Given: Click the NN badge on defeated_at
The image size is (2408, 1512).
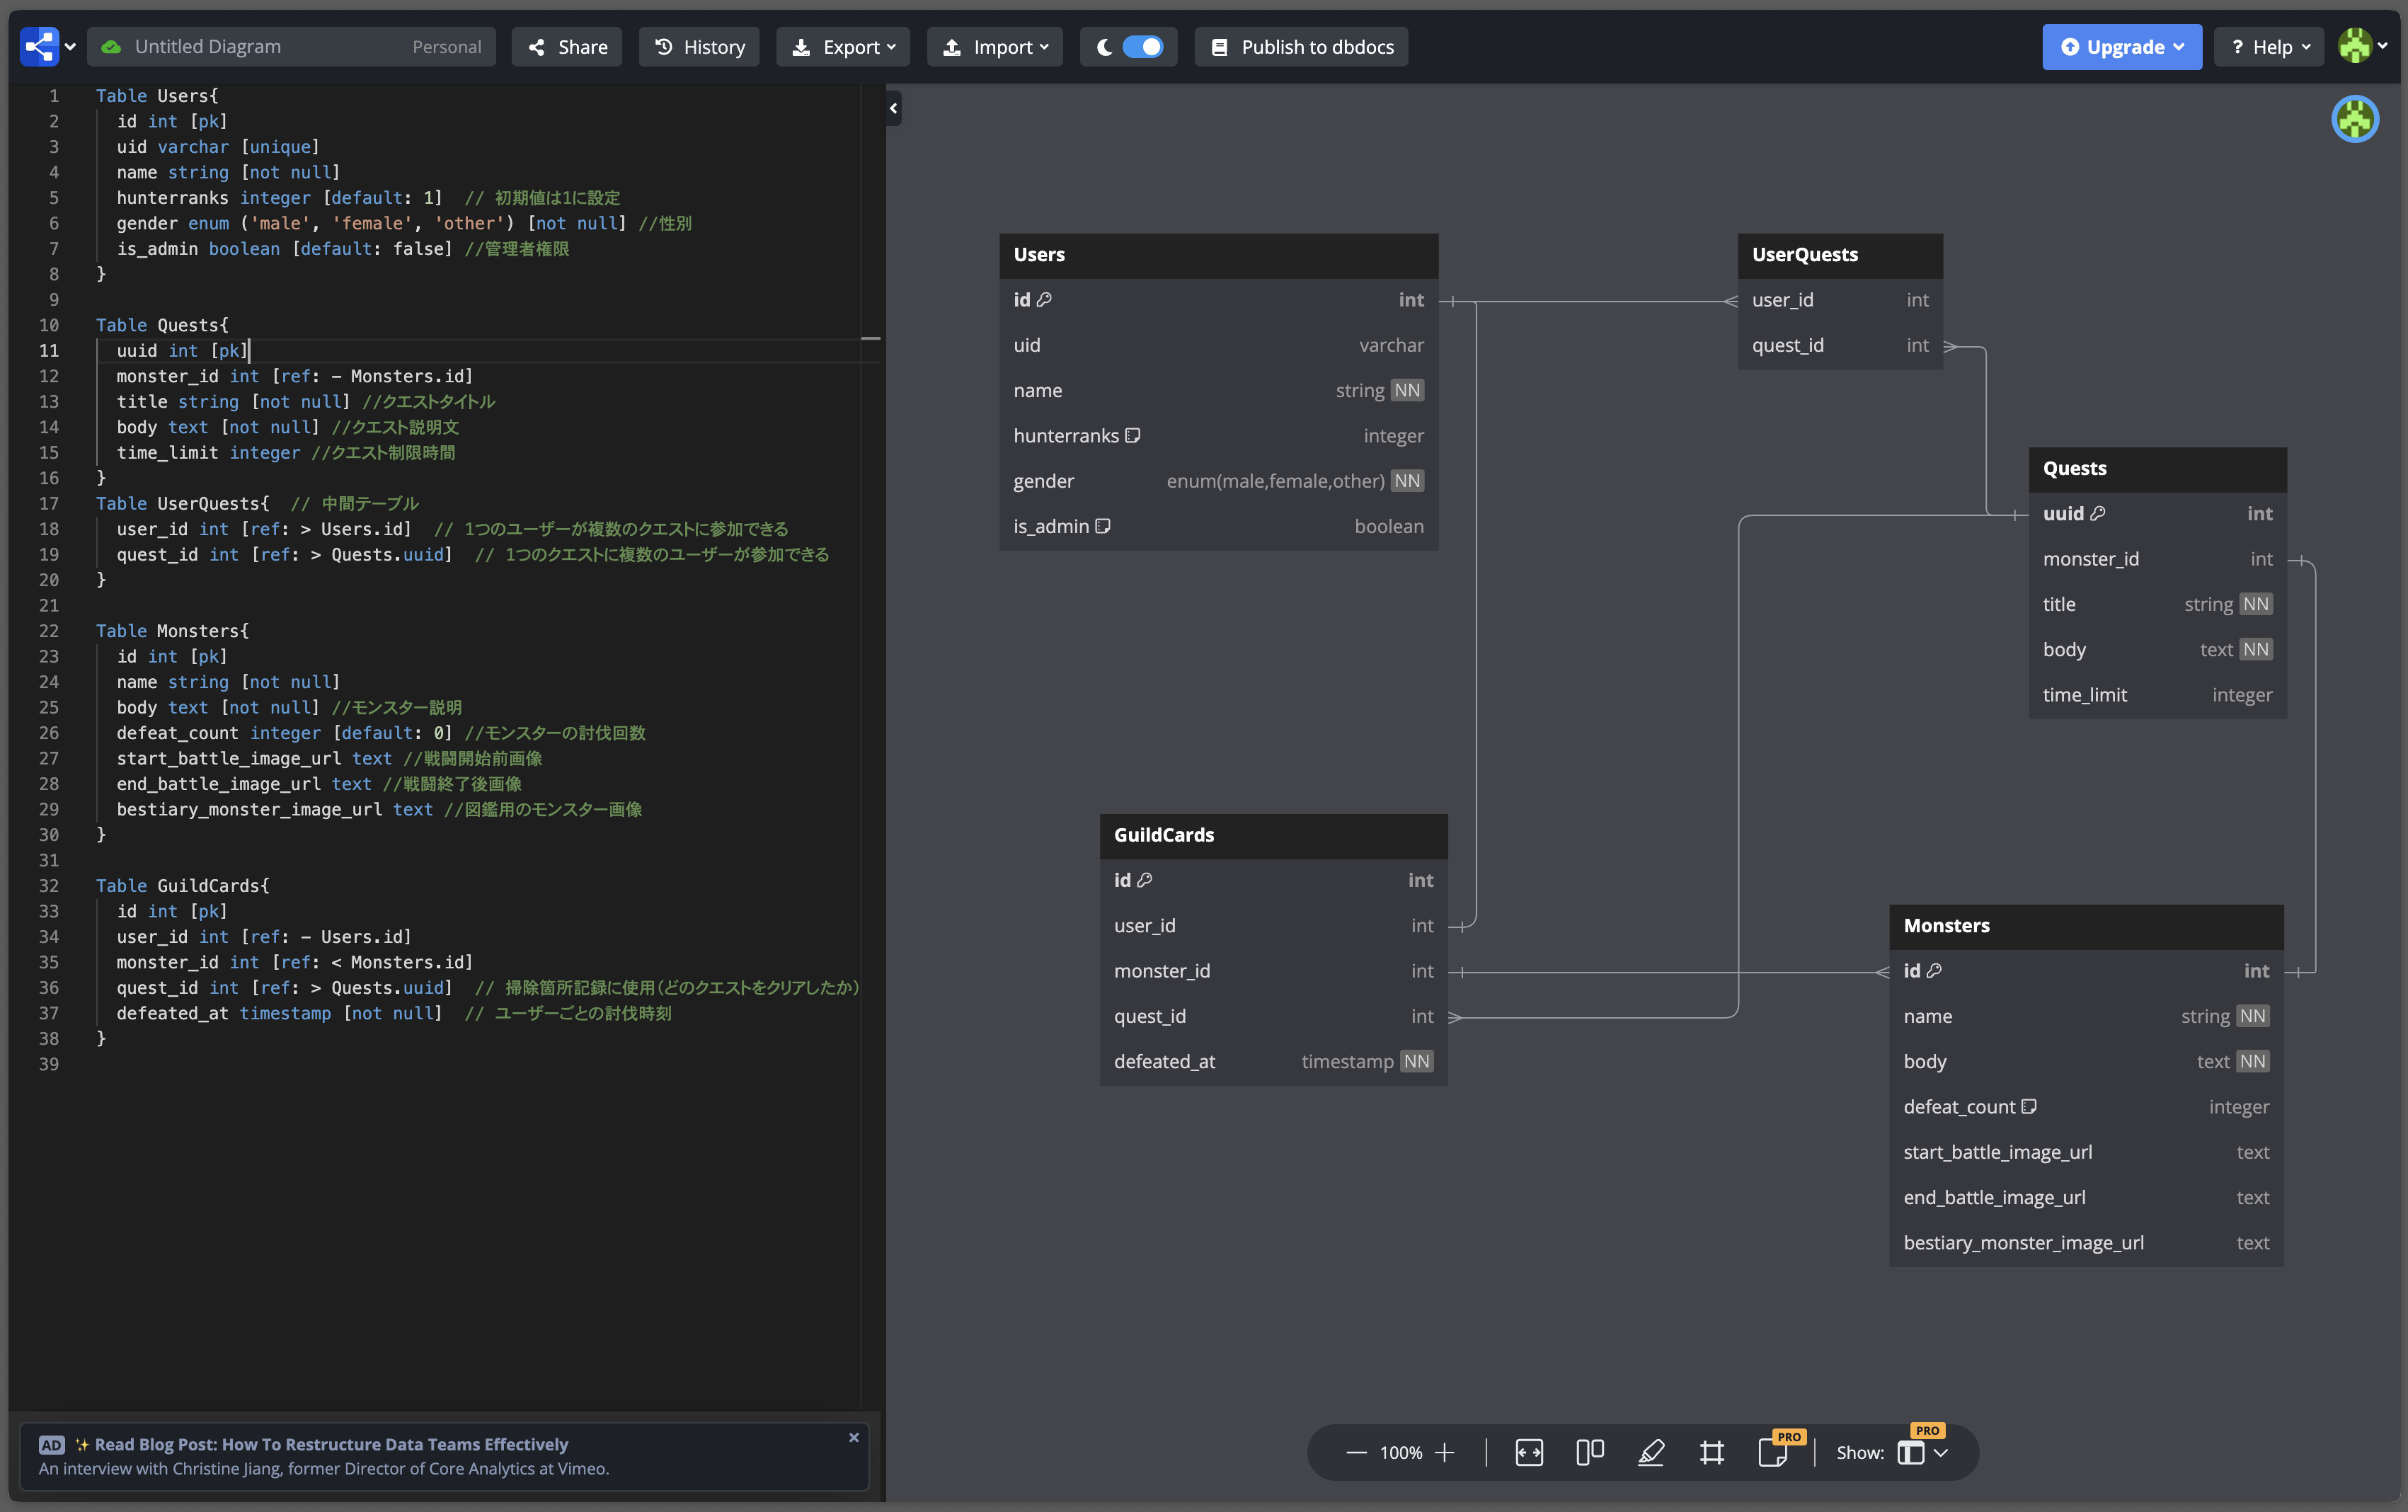Looking at the screenshot, I should (1416, 1062).
